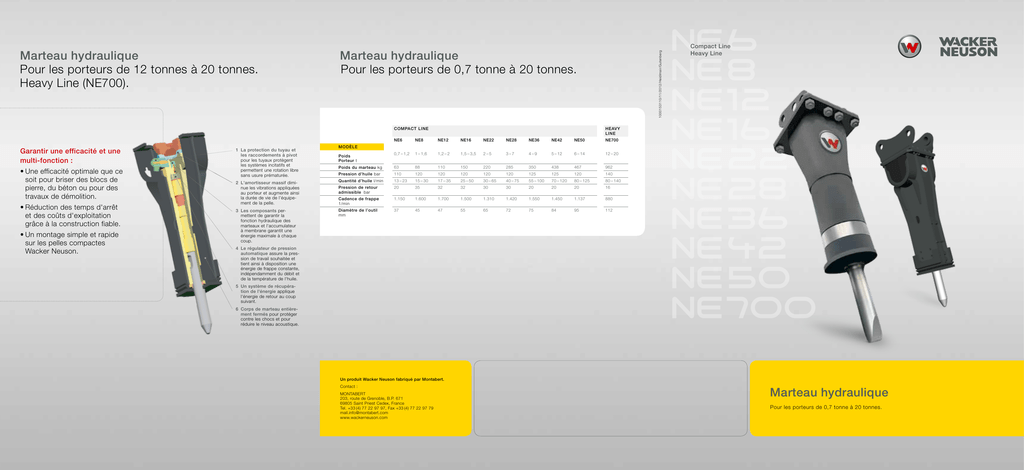Click the tool diameter value 37
The height and width of the screenshot is (470, 1024).
tap(396, 210)
